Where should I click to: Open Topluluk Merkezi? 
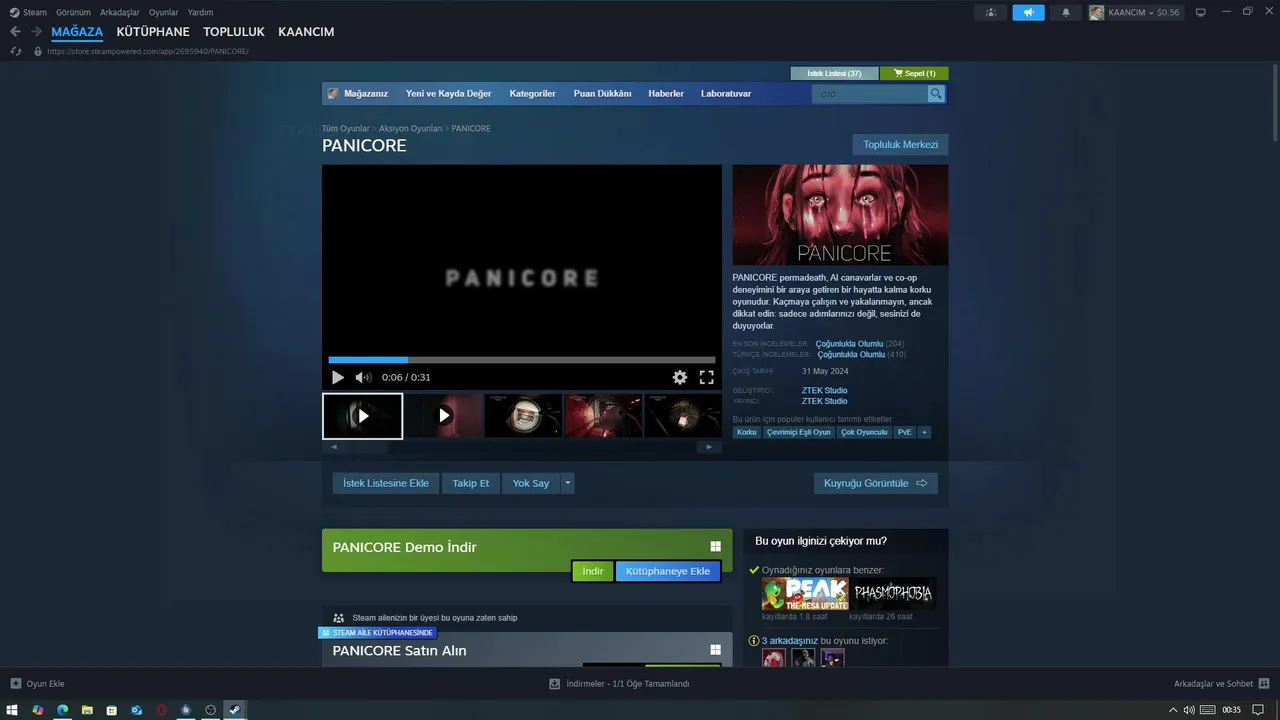click(x=900, y=145)
